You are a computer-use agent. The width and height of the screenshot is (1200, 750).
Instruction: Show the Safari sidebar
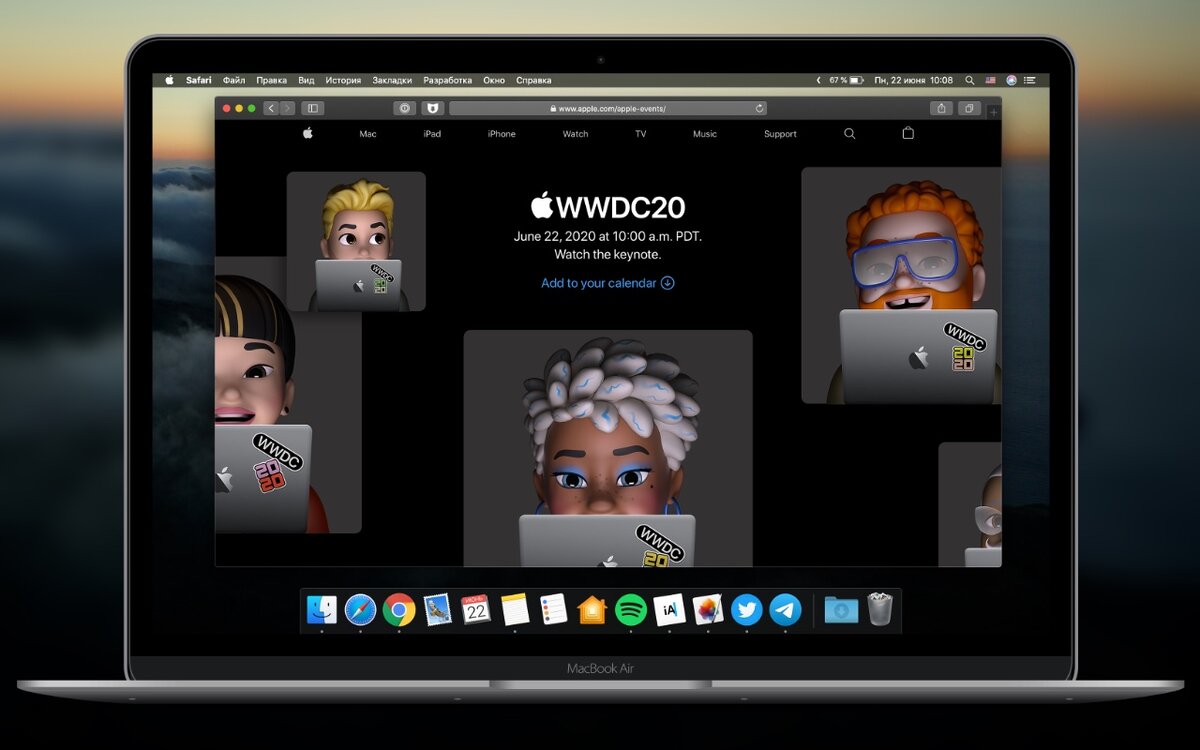coord(313,108)
